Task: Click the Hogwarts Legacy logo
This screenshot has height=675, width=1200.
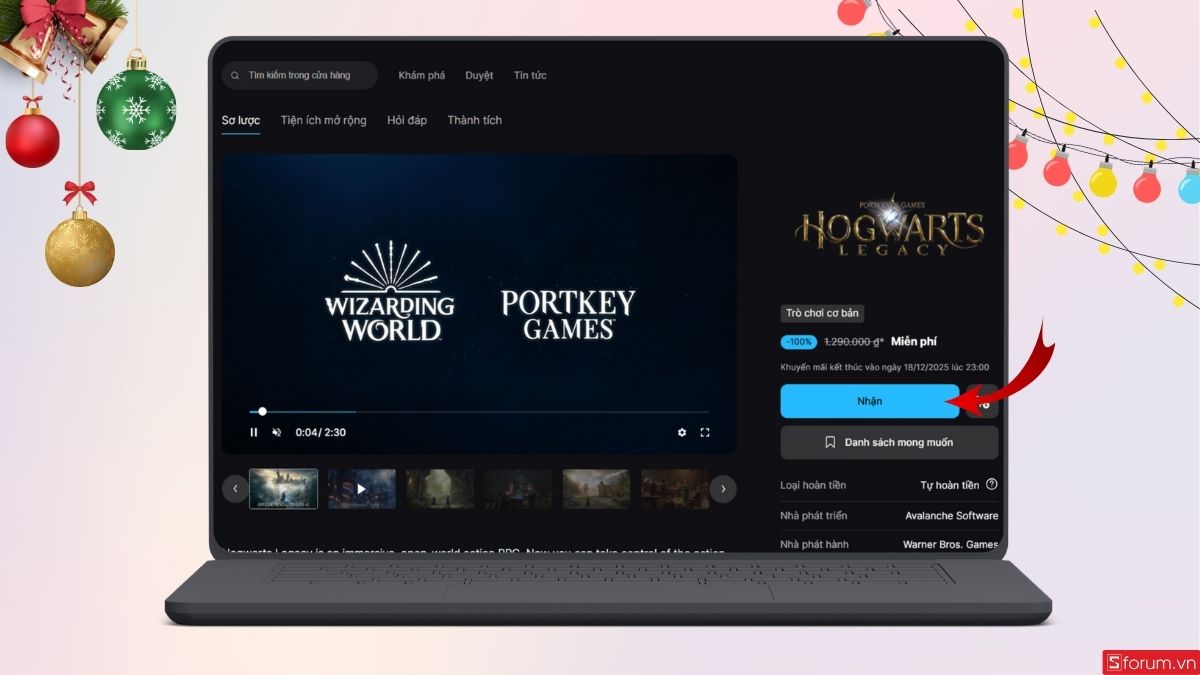Action: (889, 225)
